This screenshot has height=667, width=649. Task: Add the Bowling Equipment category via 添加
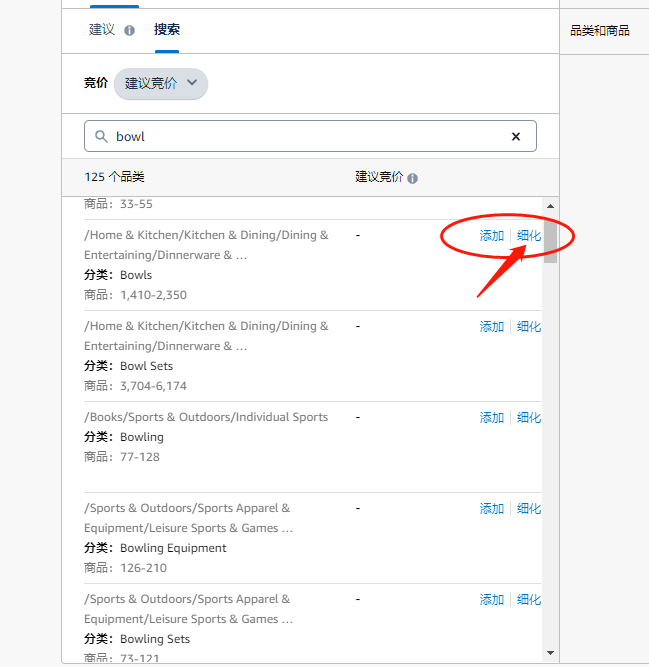coord(492,509)
